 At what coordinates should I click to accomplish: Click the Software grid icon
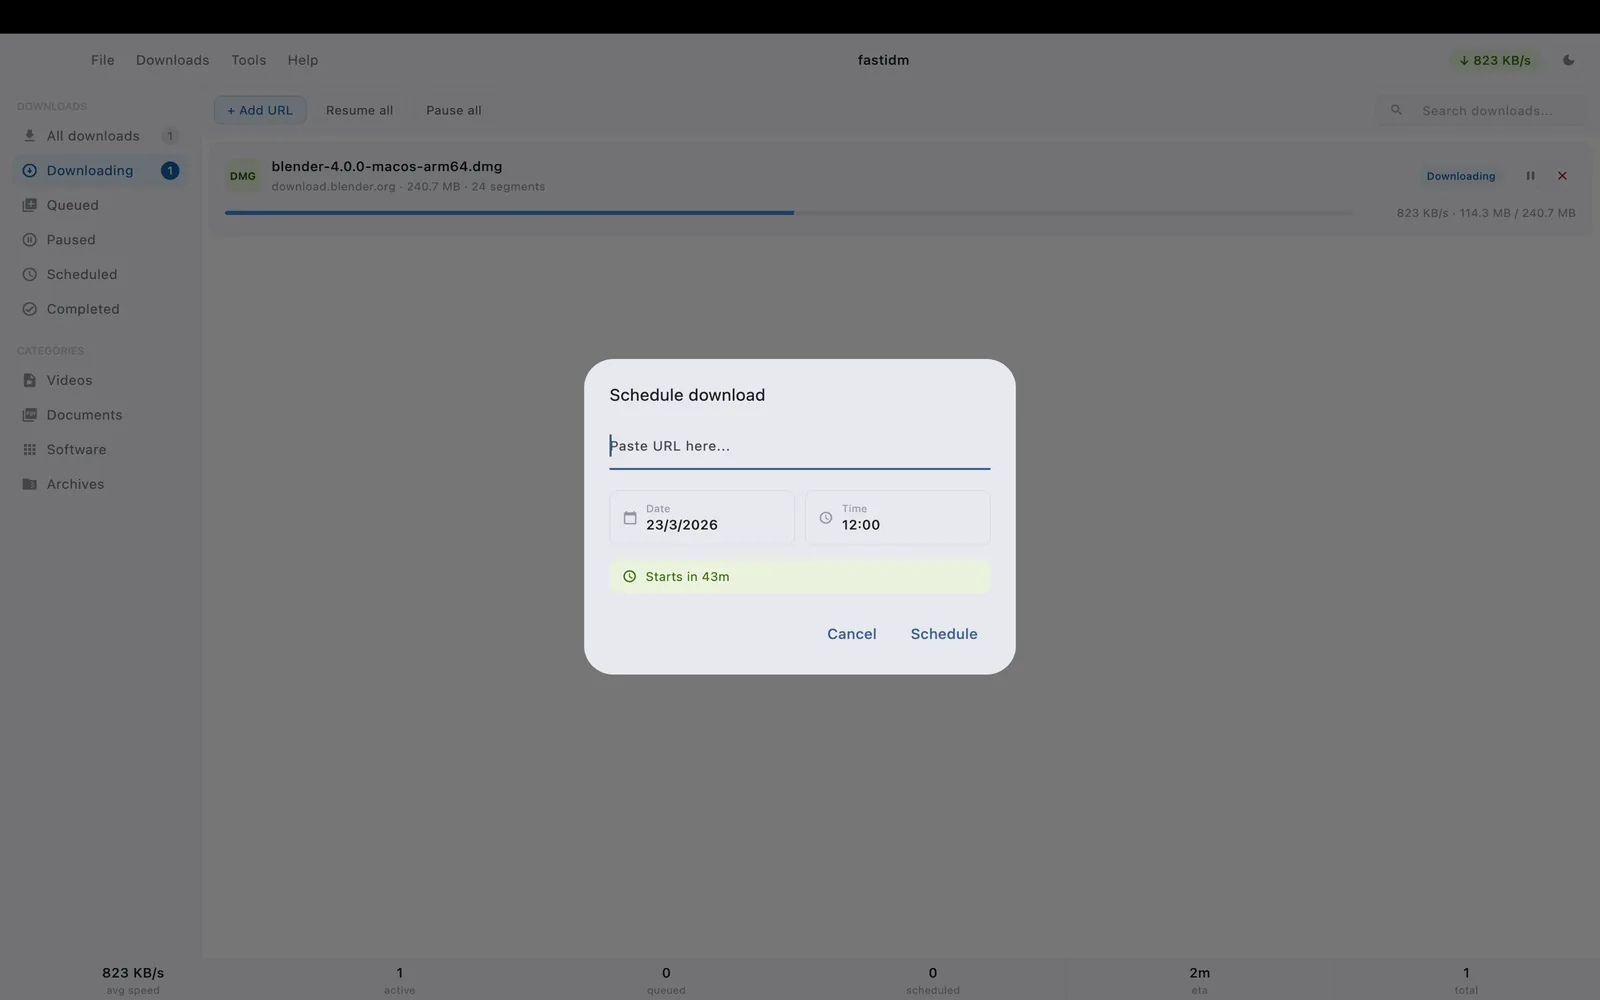click(x=29, y=450)
